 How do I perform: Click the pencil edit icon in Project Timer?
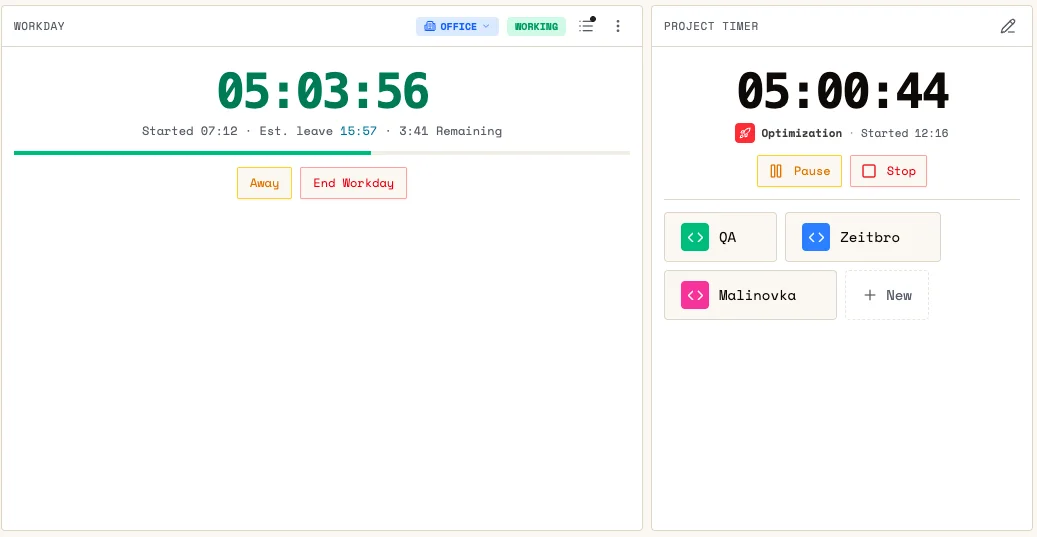click(x=1007, y=26)
